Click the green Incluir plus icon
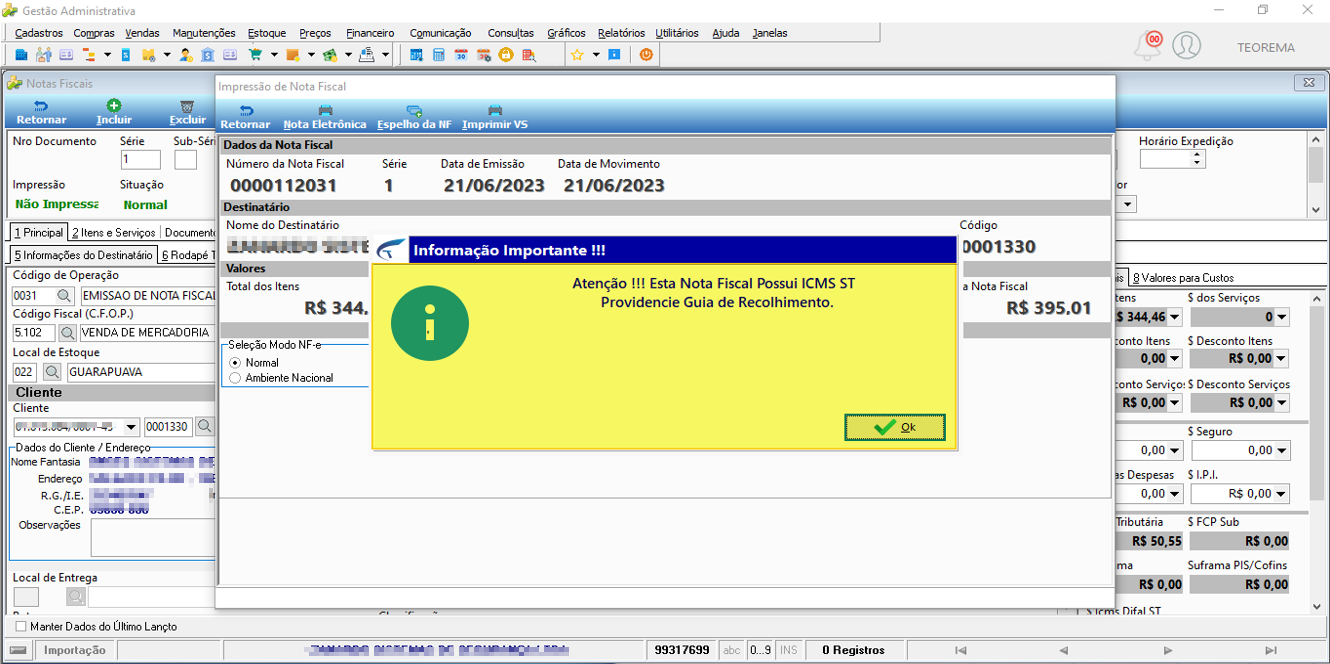The width and height of the screenshot is (1330, 664). 114,105
